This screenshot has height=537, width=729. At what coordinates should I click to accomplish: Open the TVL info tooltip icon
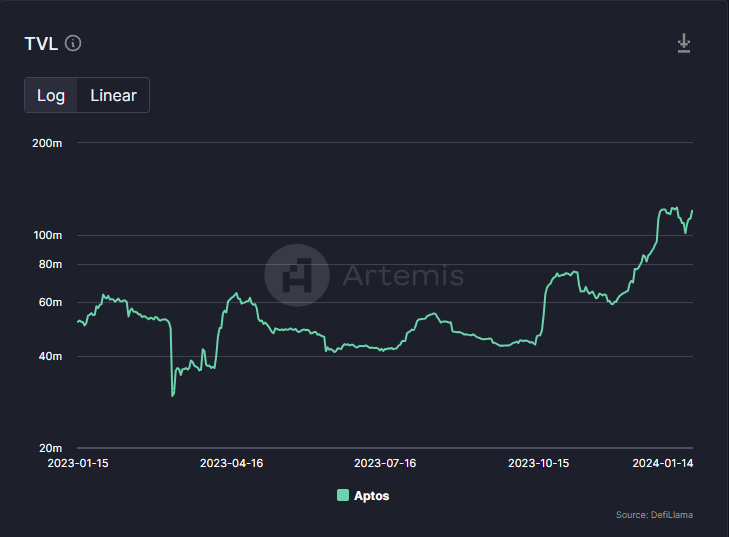pyautogui.click(x=73, y=43)
